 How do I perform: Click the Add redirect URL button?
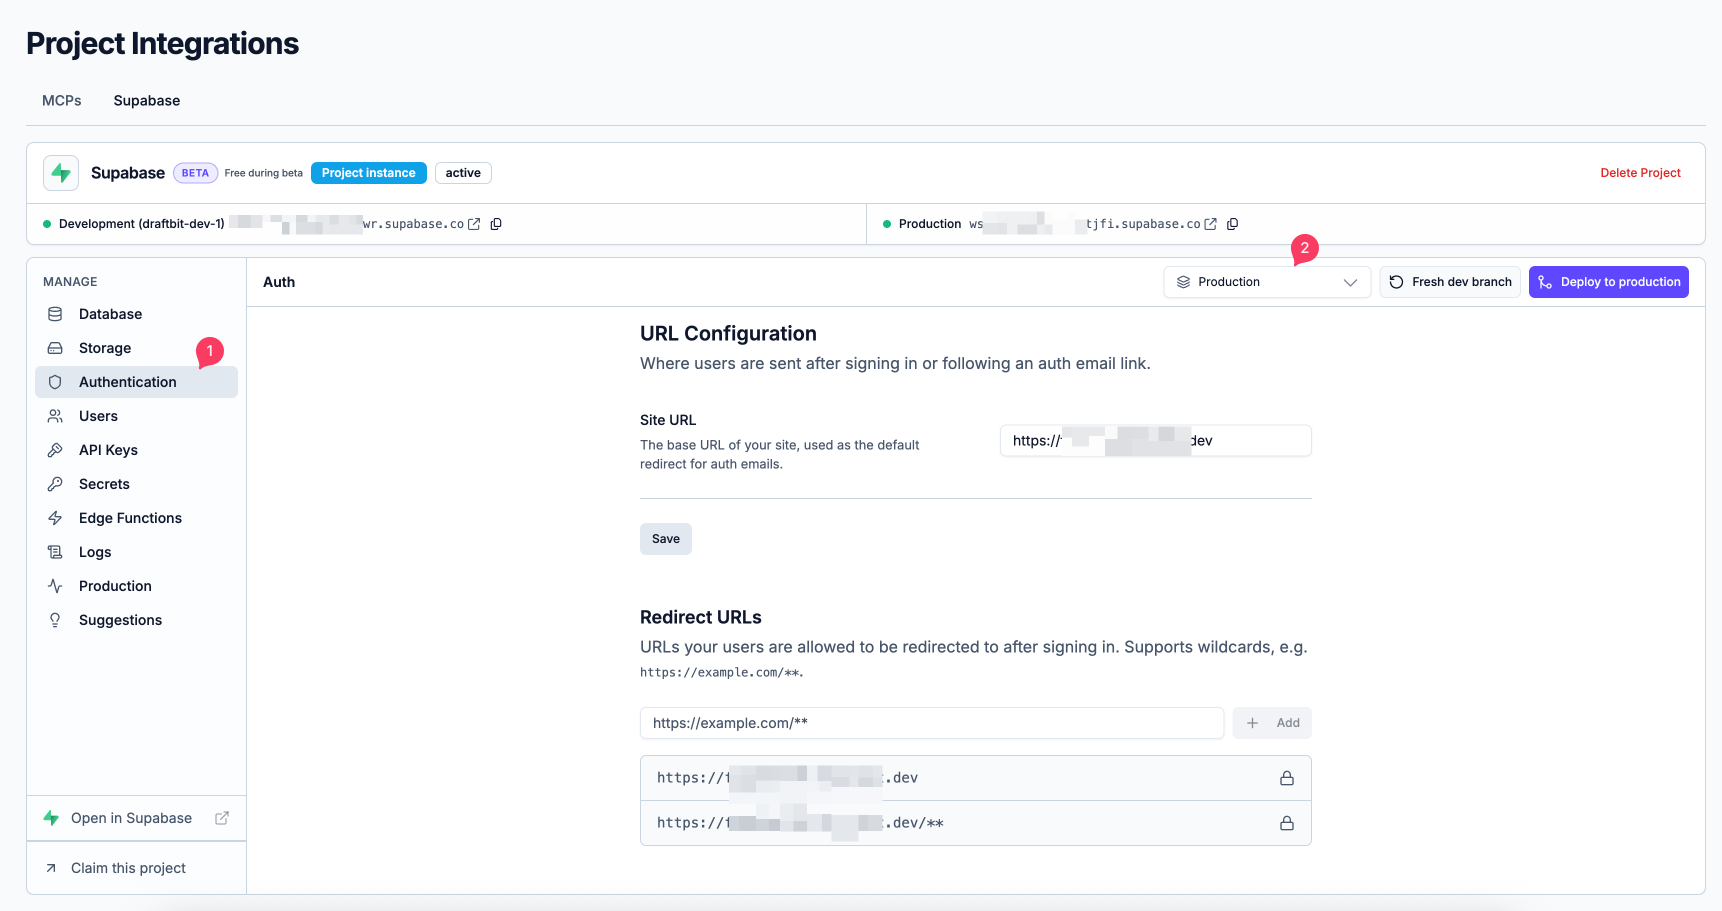[x=1272, y=723]
